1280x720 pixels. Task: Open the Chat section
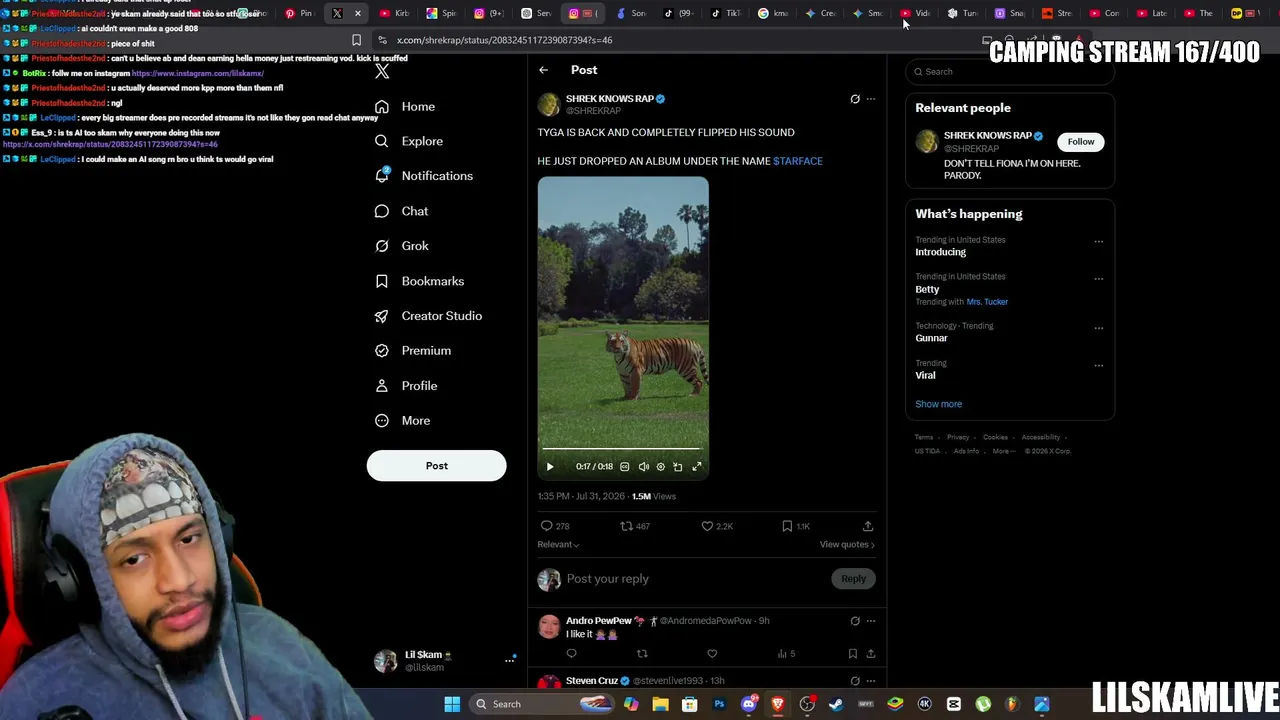point(402,211)
